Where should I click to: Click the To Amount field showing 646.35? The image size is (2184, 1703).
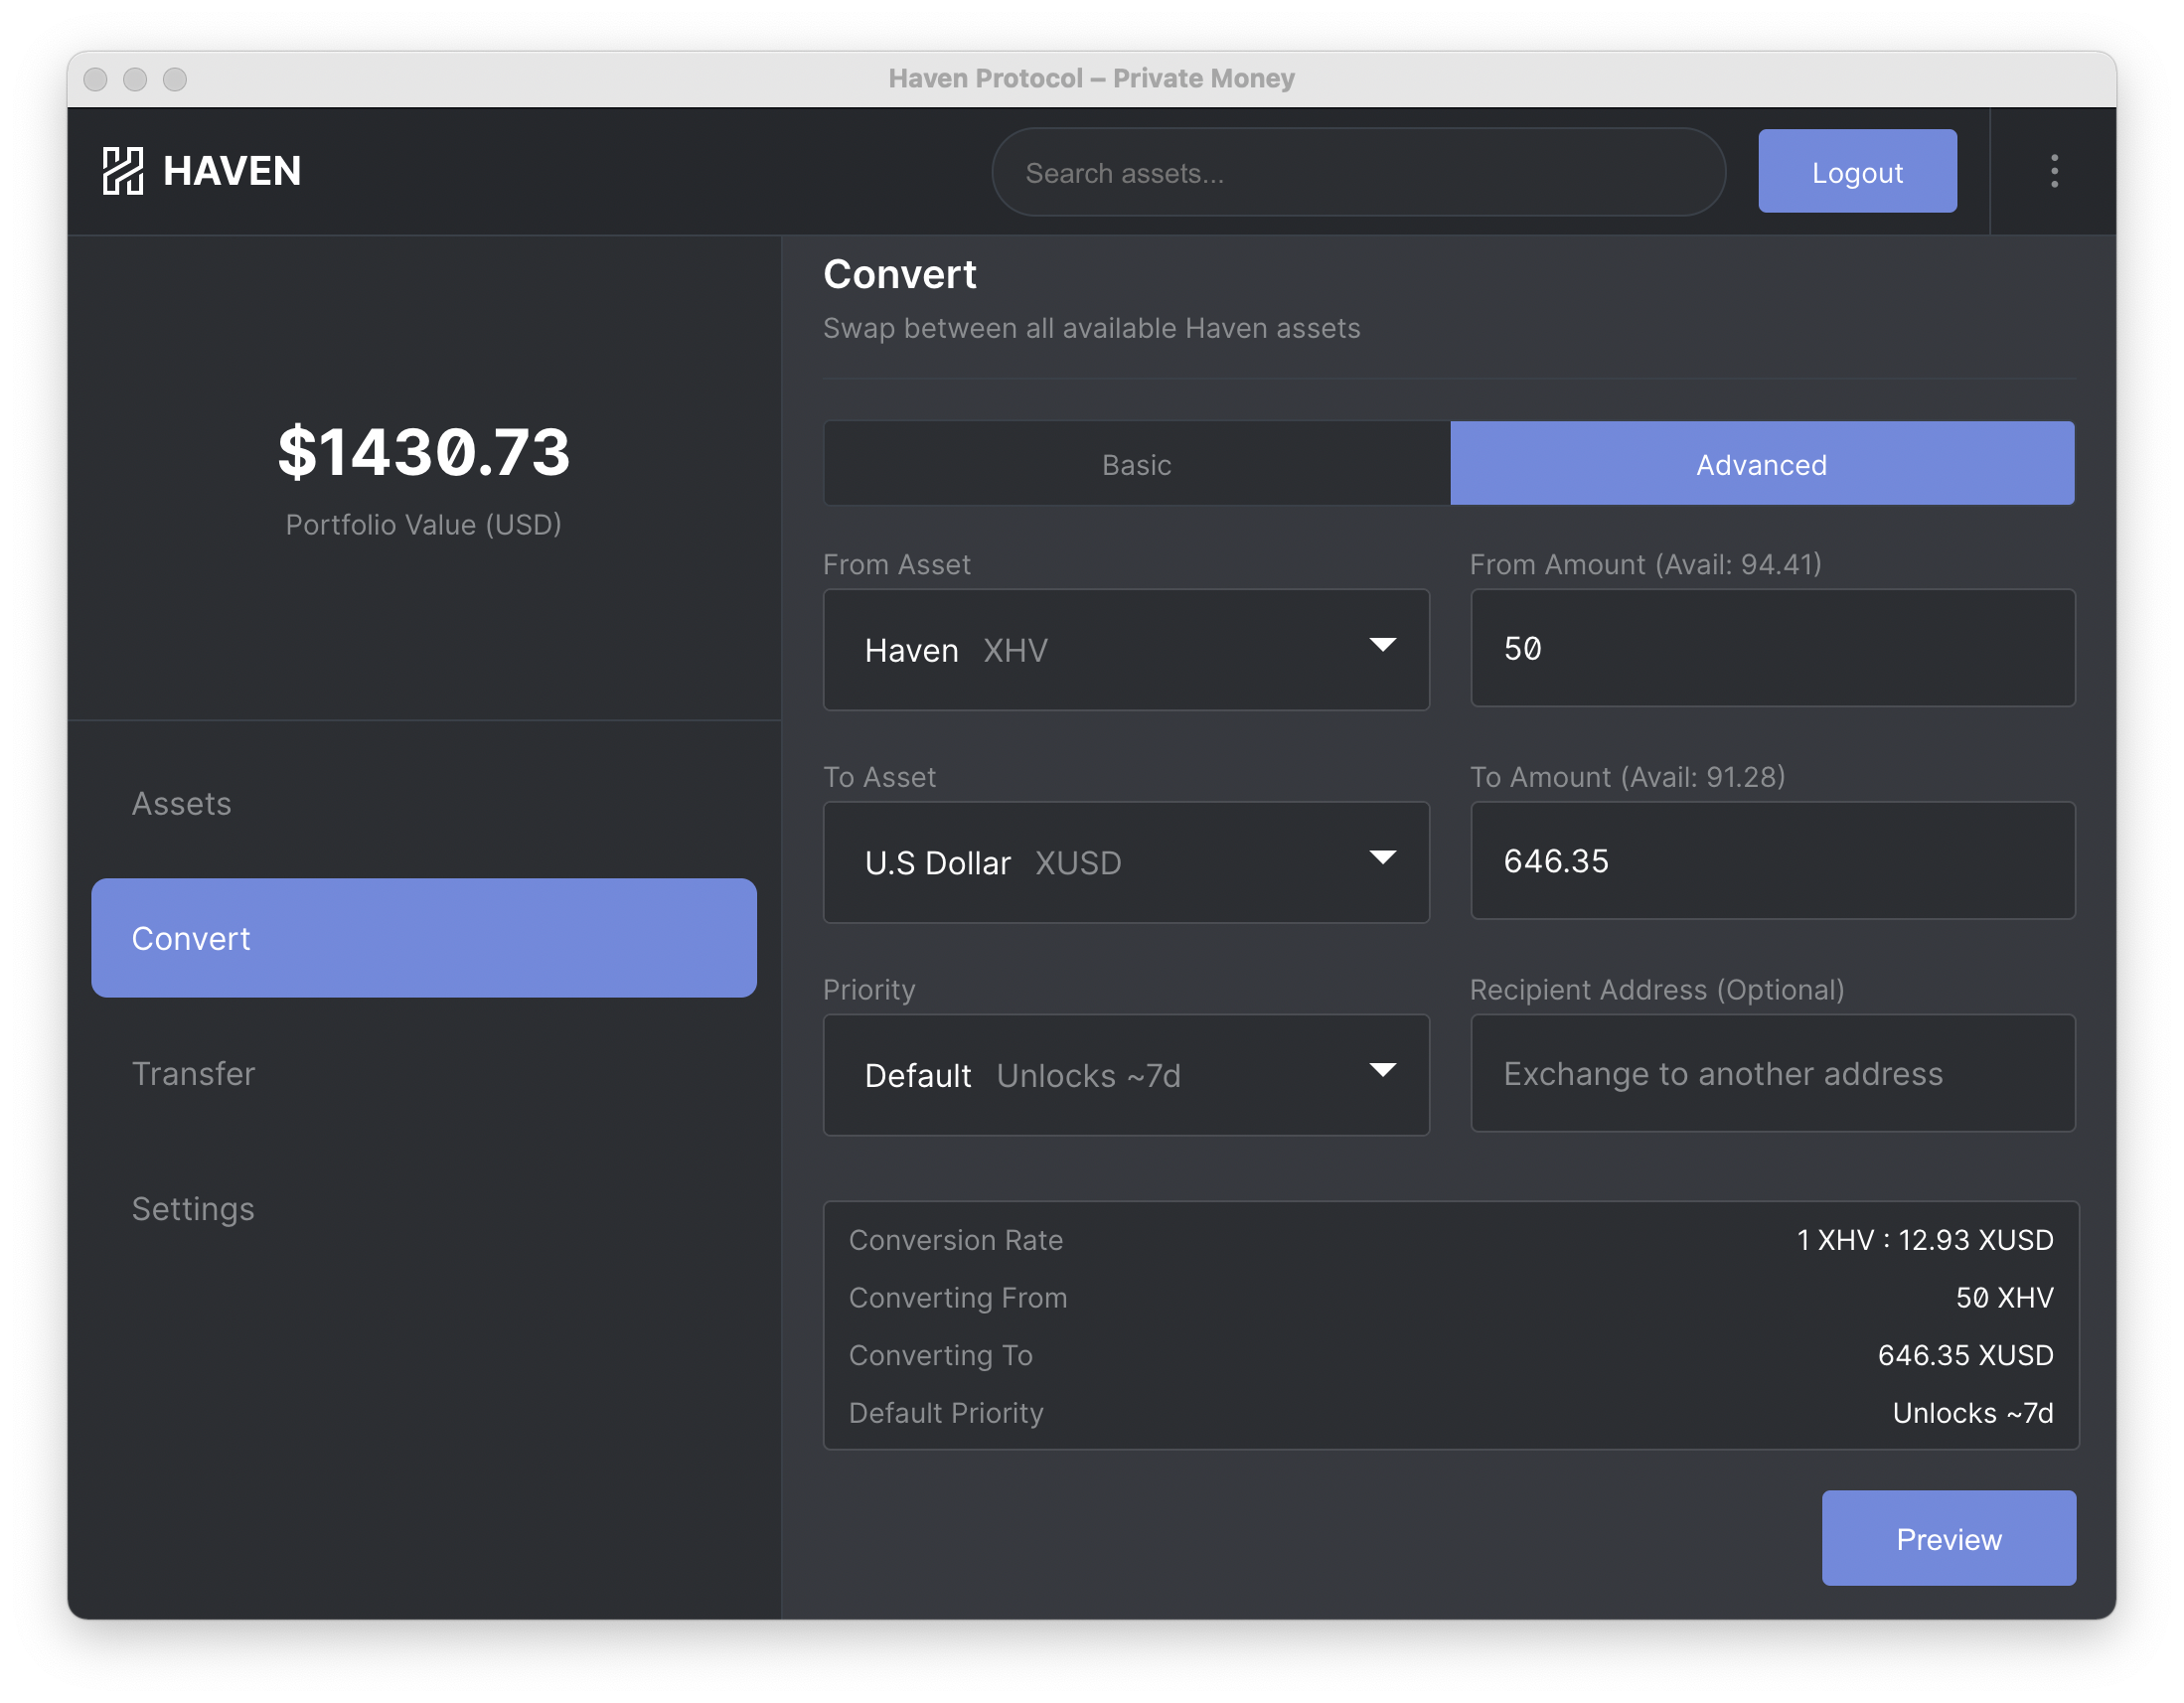(1772, 861)
